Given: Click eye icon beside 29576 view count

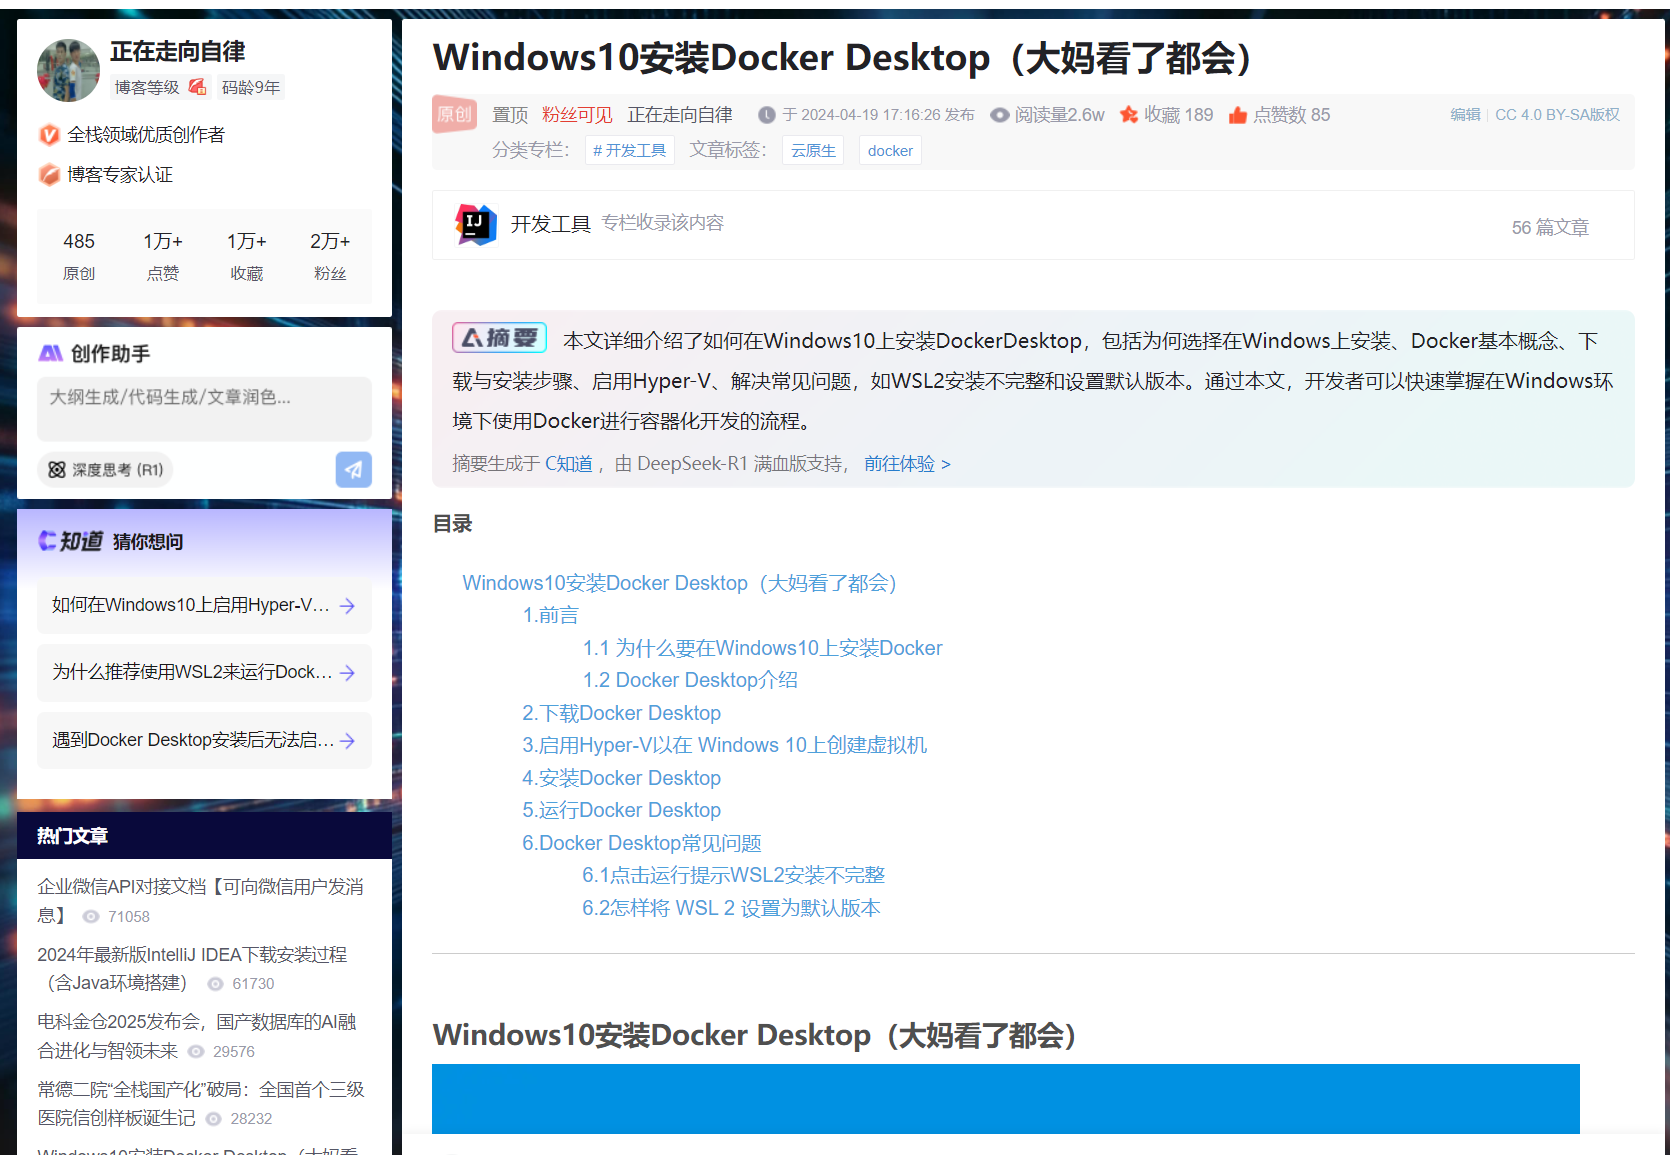Looking at the screenshot, I should 196,1052.
